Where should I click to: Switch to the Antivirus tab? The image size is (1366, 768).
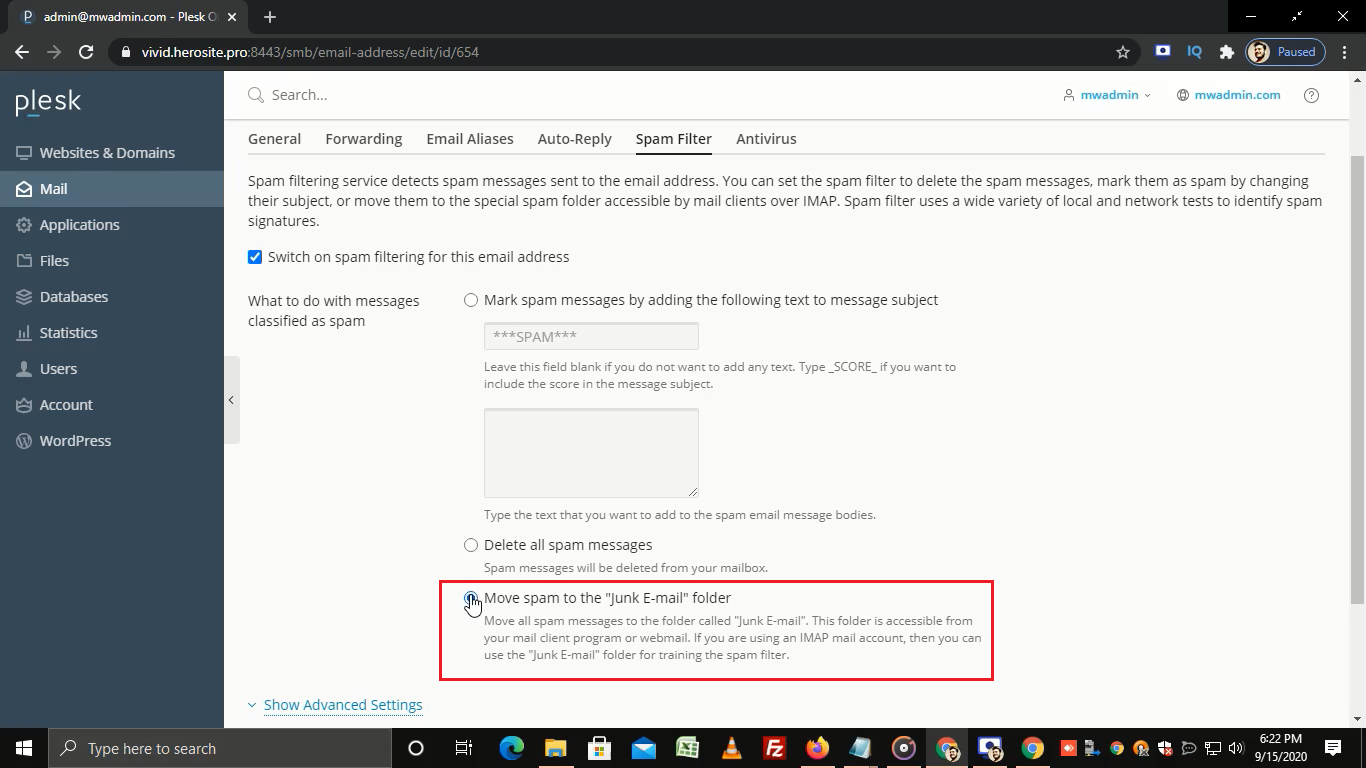coord(766,139)
